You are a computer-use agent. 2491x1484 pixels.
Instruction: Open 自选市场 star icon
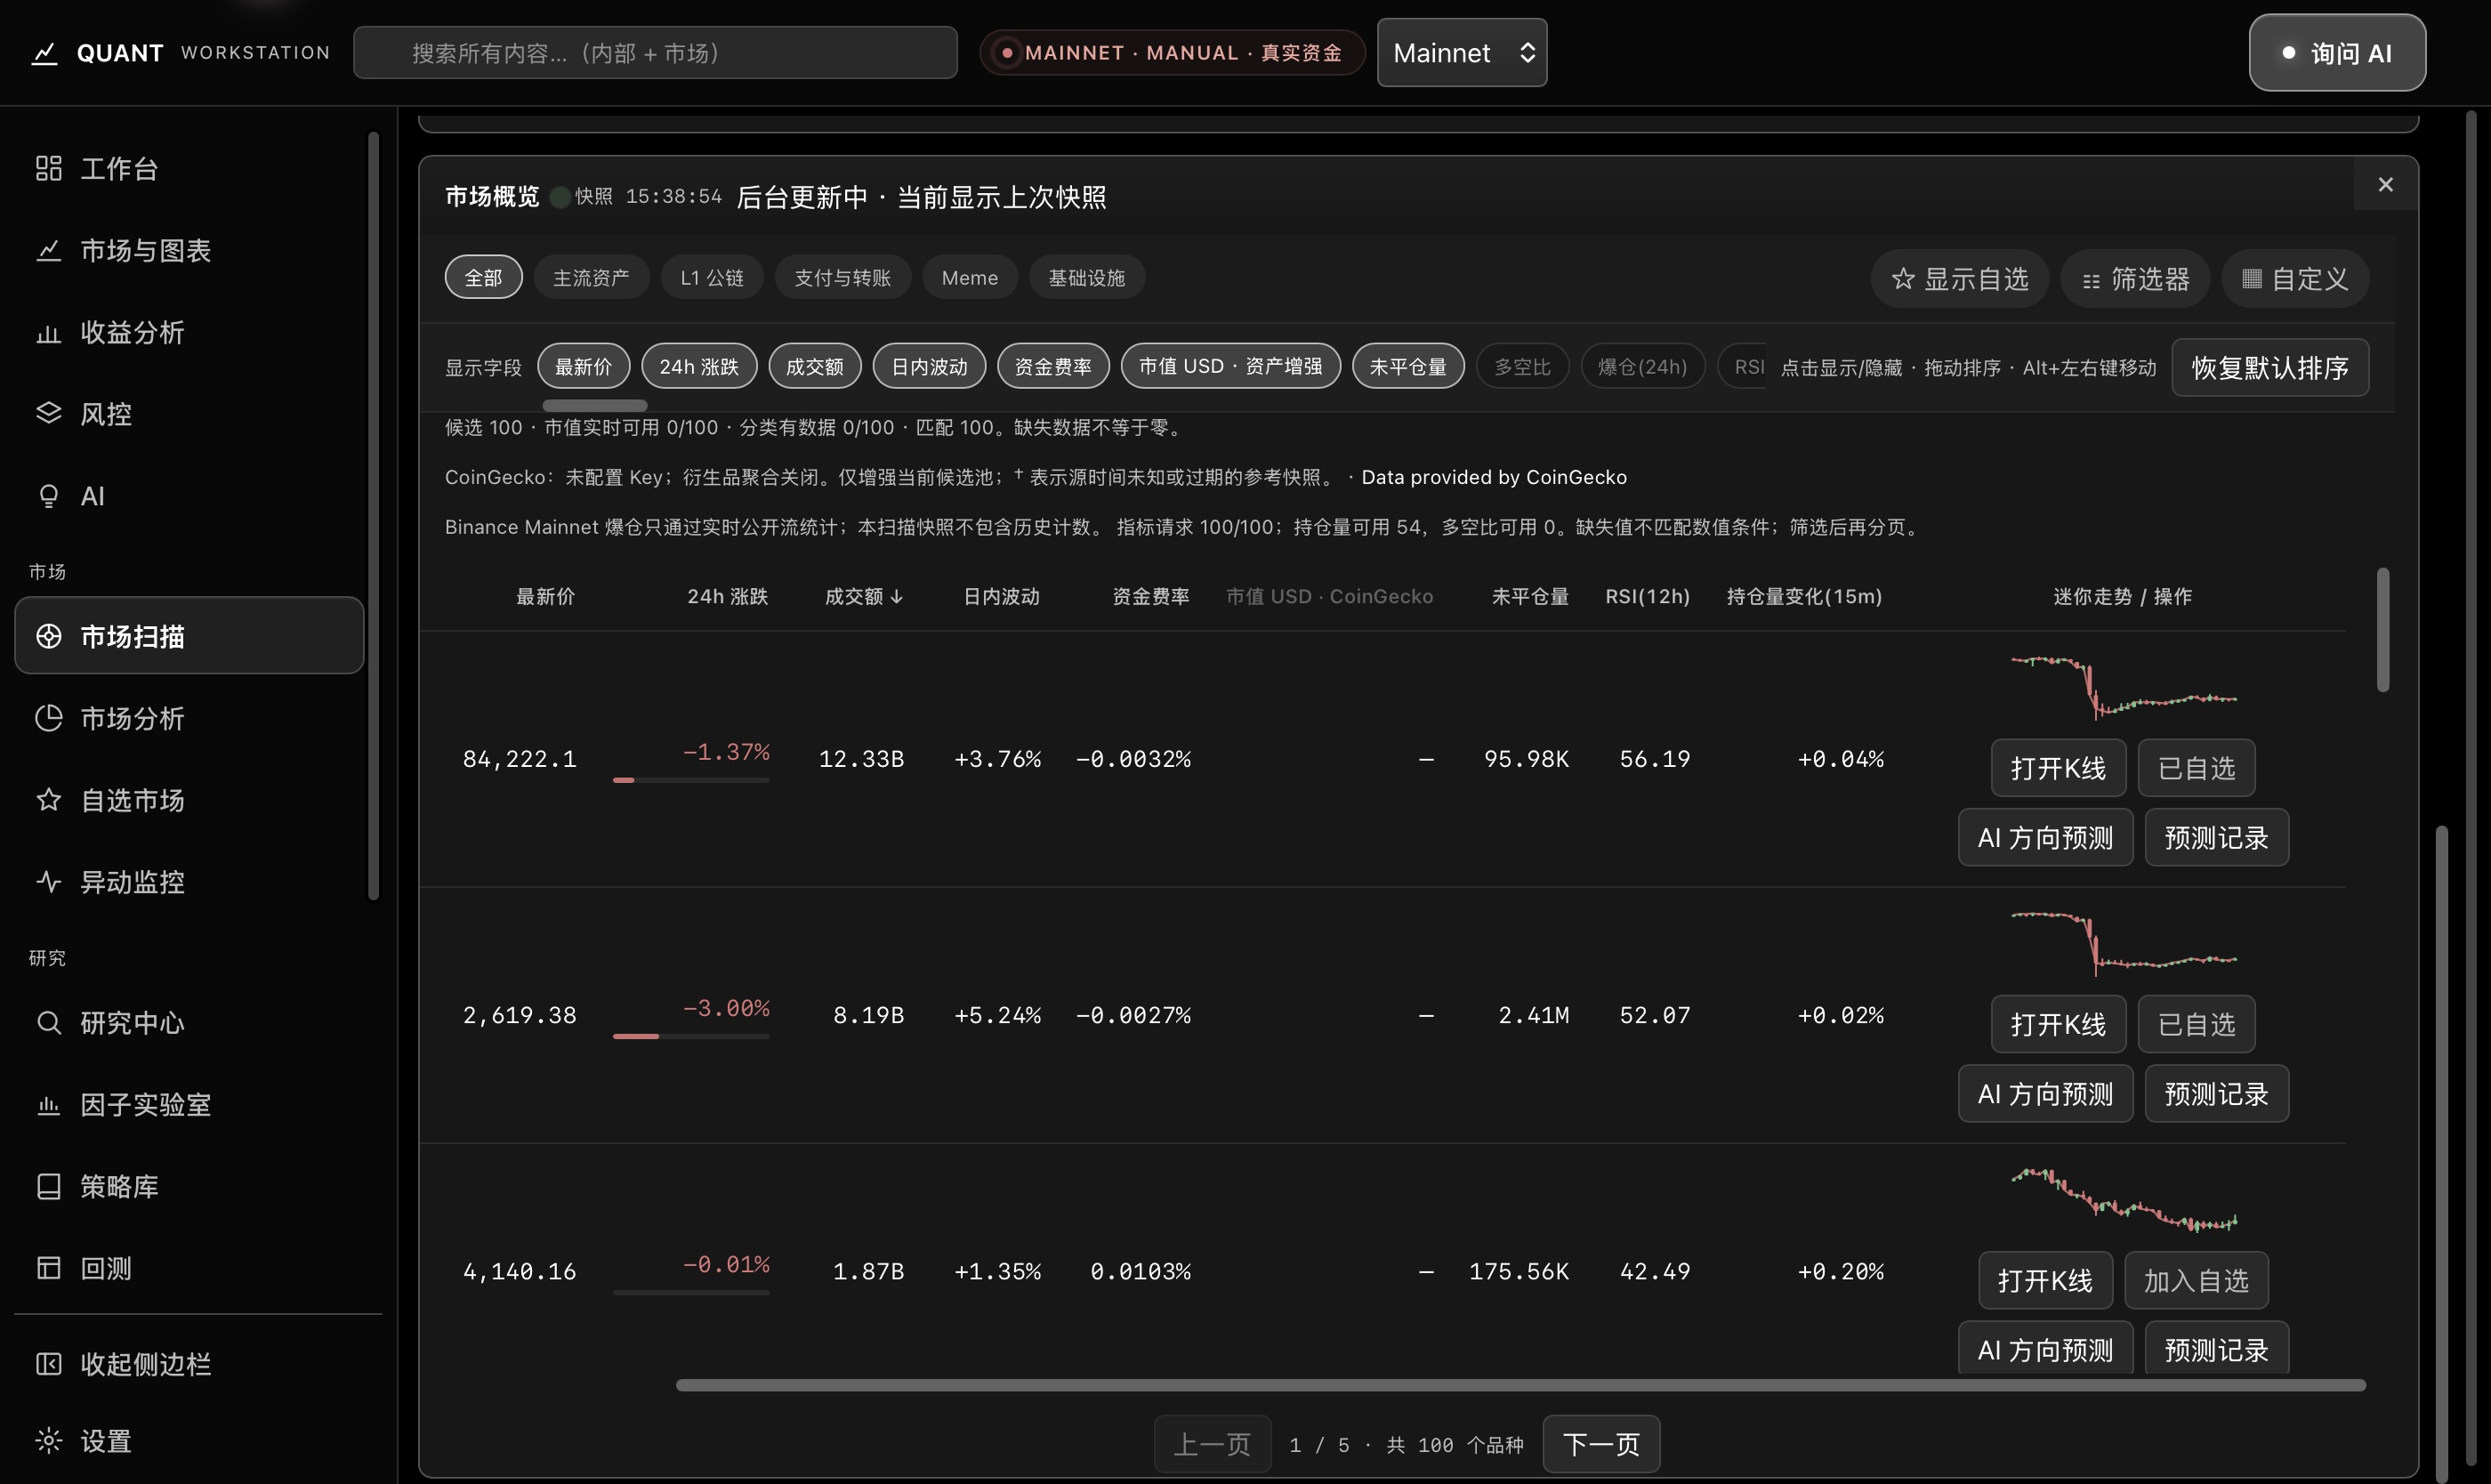48,800
